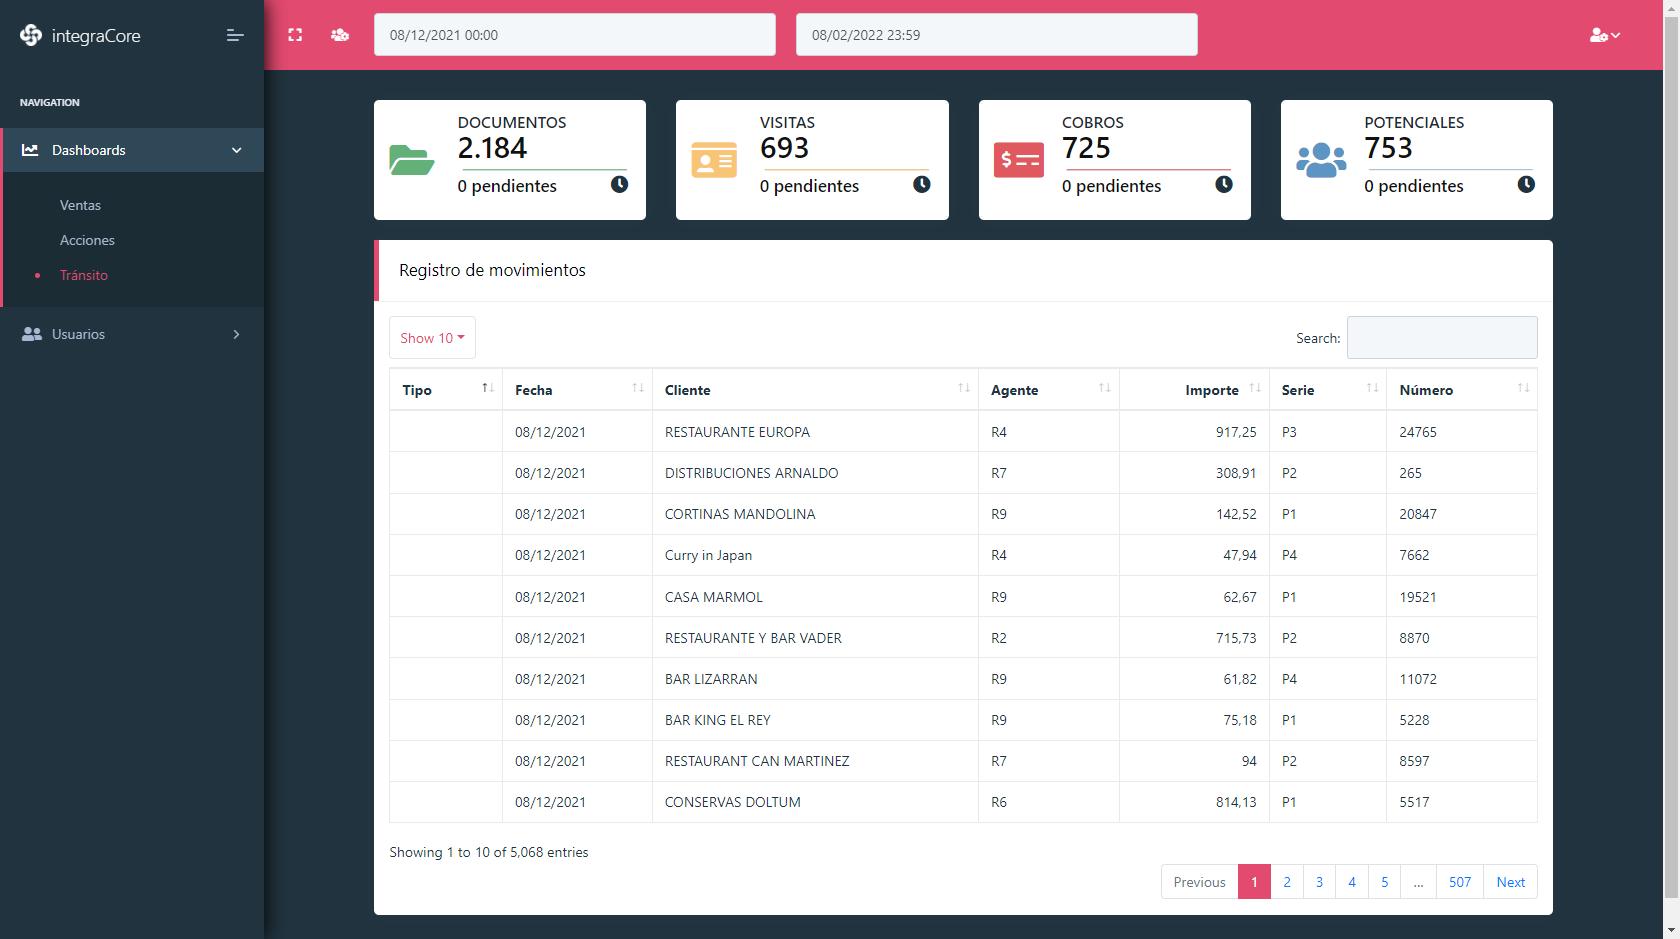Open the Ventas dashboard

(x=80, y=205)
